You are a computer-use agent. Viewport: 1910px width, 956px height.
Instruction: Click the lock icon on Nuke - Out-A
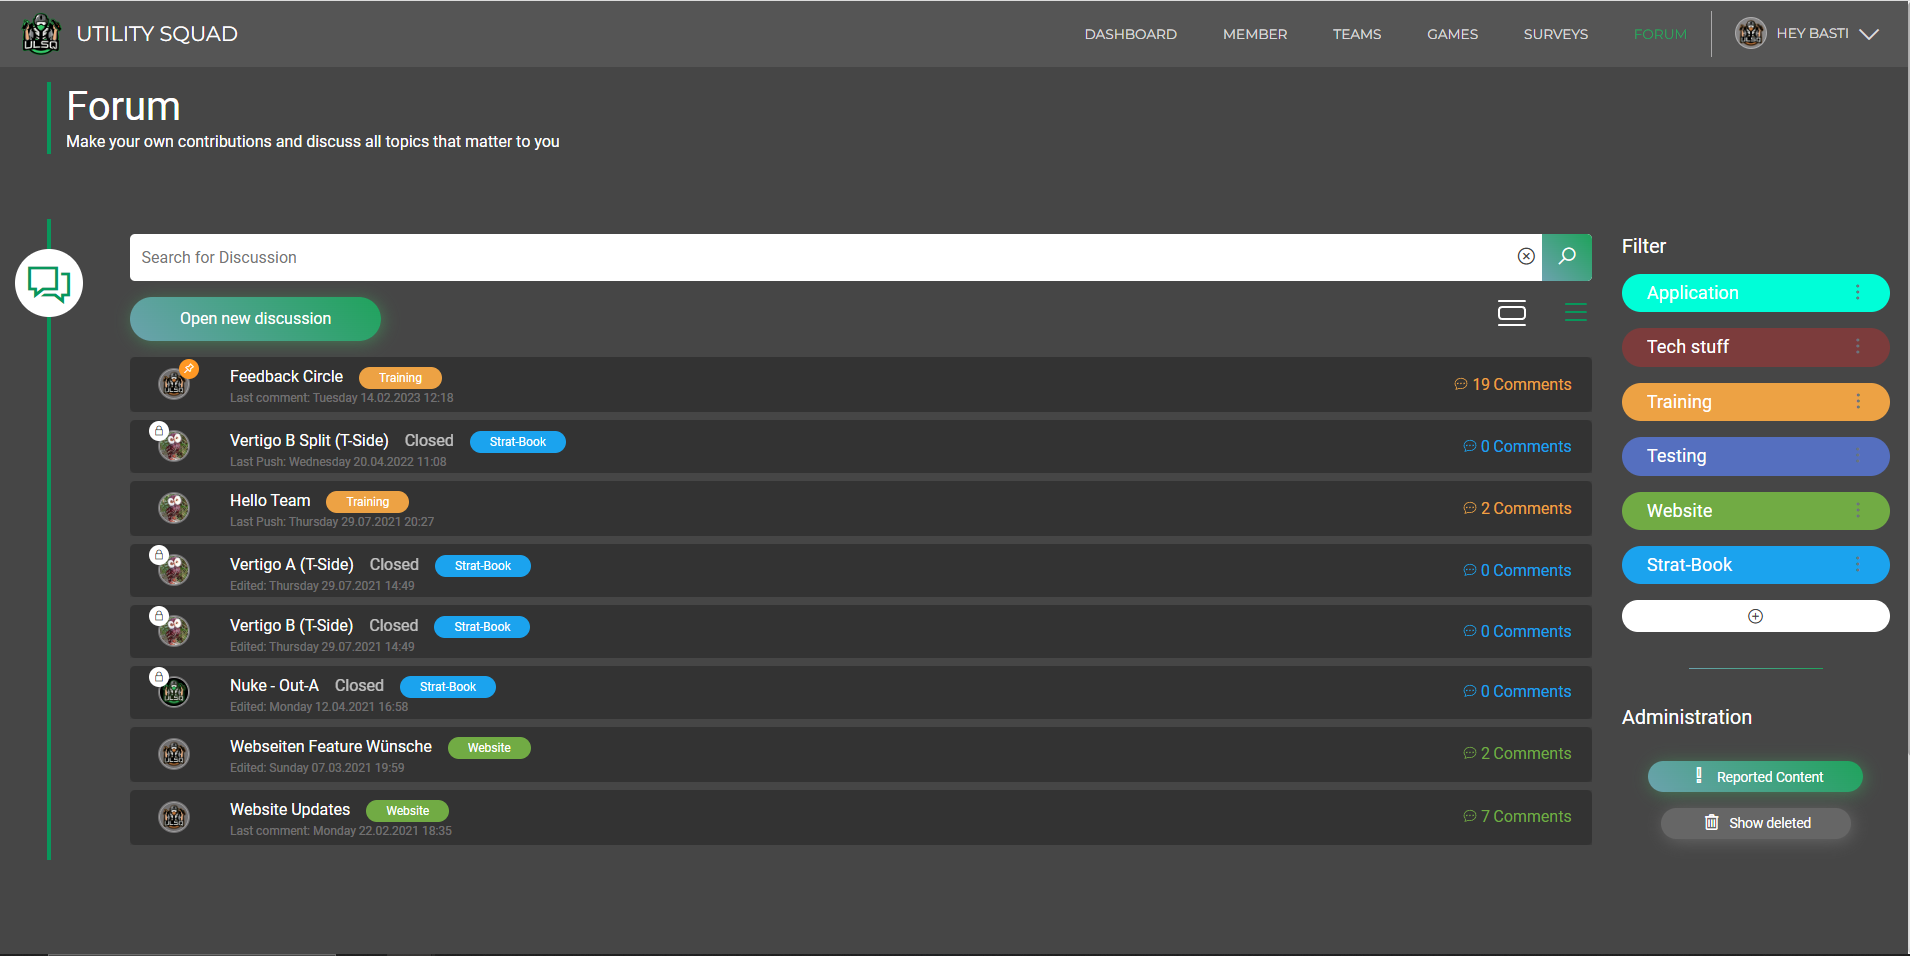[159, 676]
